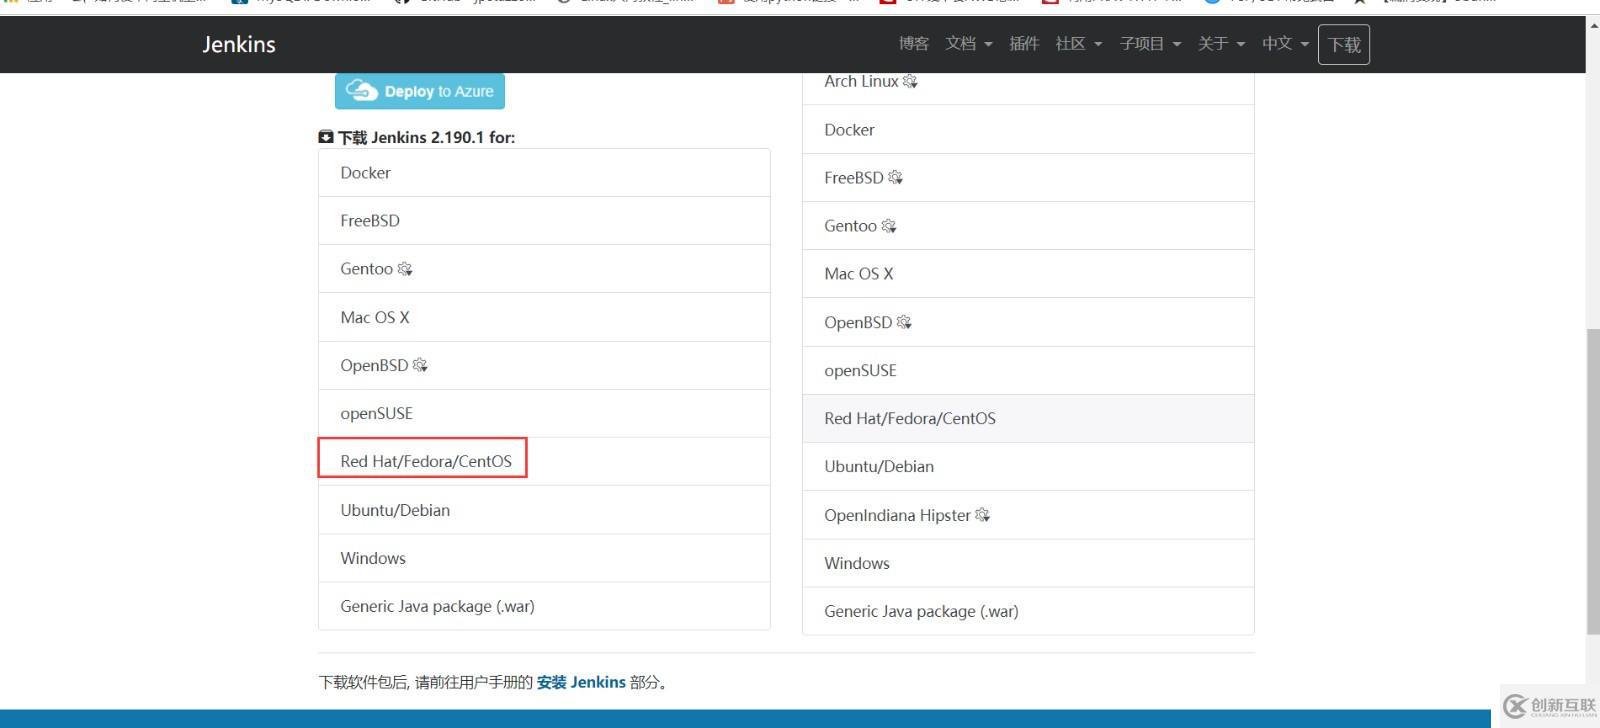Select FreeBSD in the right list
The image size is (1600, 728).
1028,178
